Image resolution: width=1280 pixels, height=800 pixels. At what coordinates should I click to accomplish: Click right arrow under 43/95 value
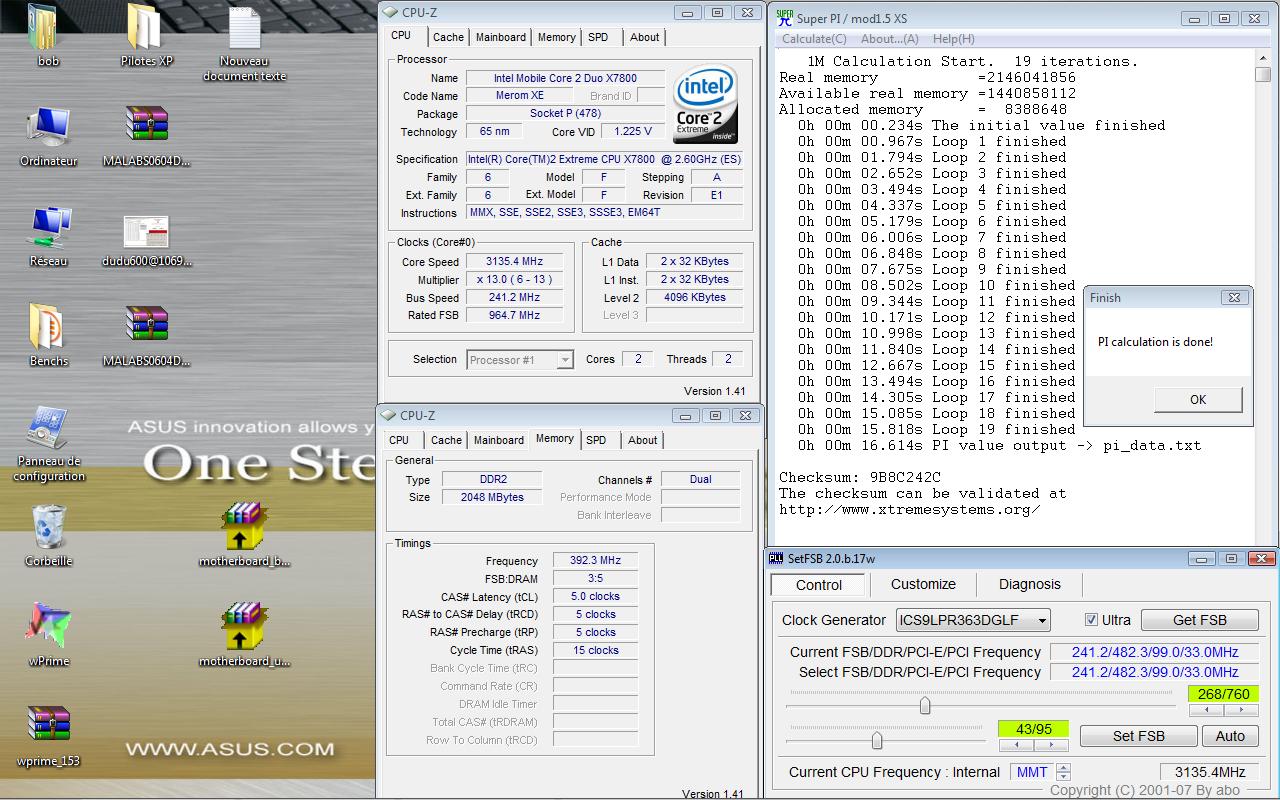coord(1050,745)
